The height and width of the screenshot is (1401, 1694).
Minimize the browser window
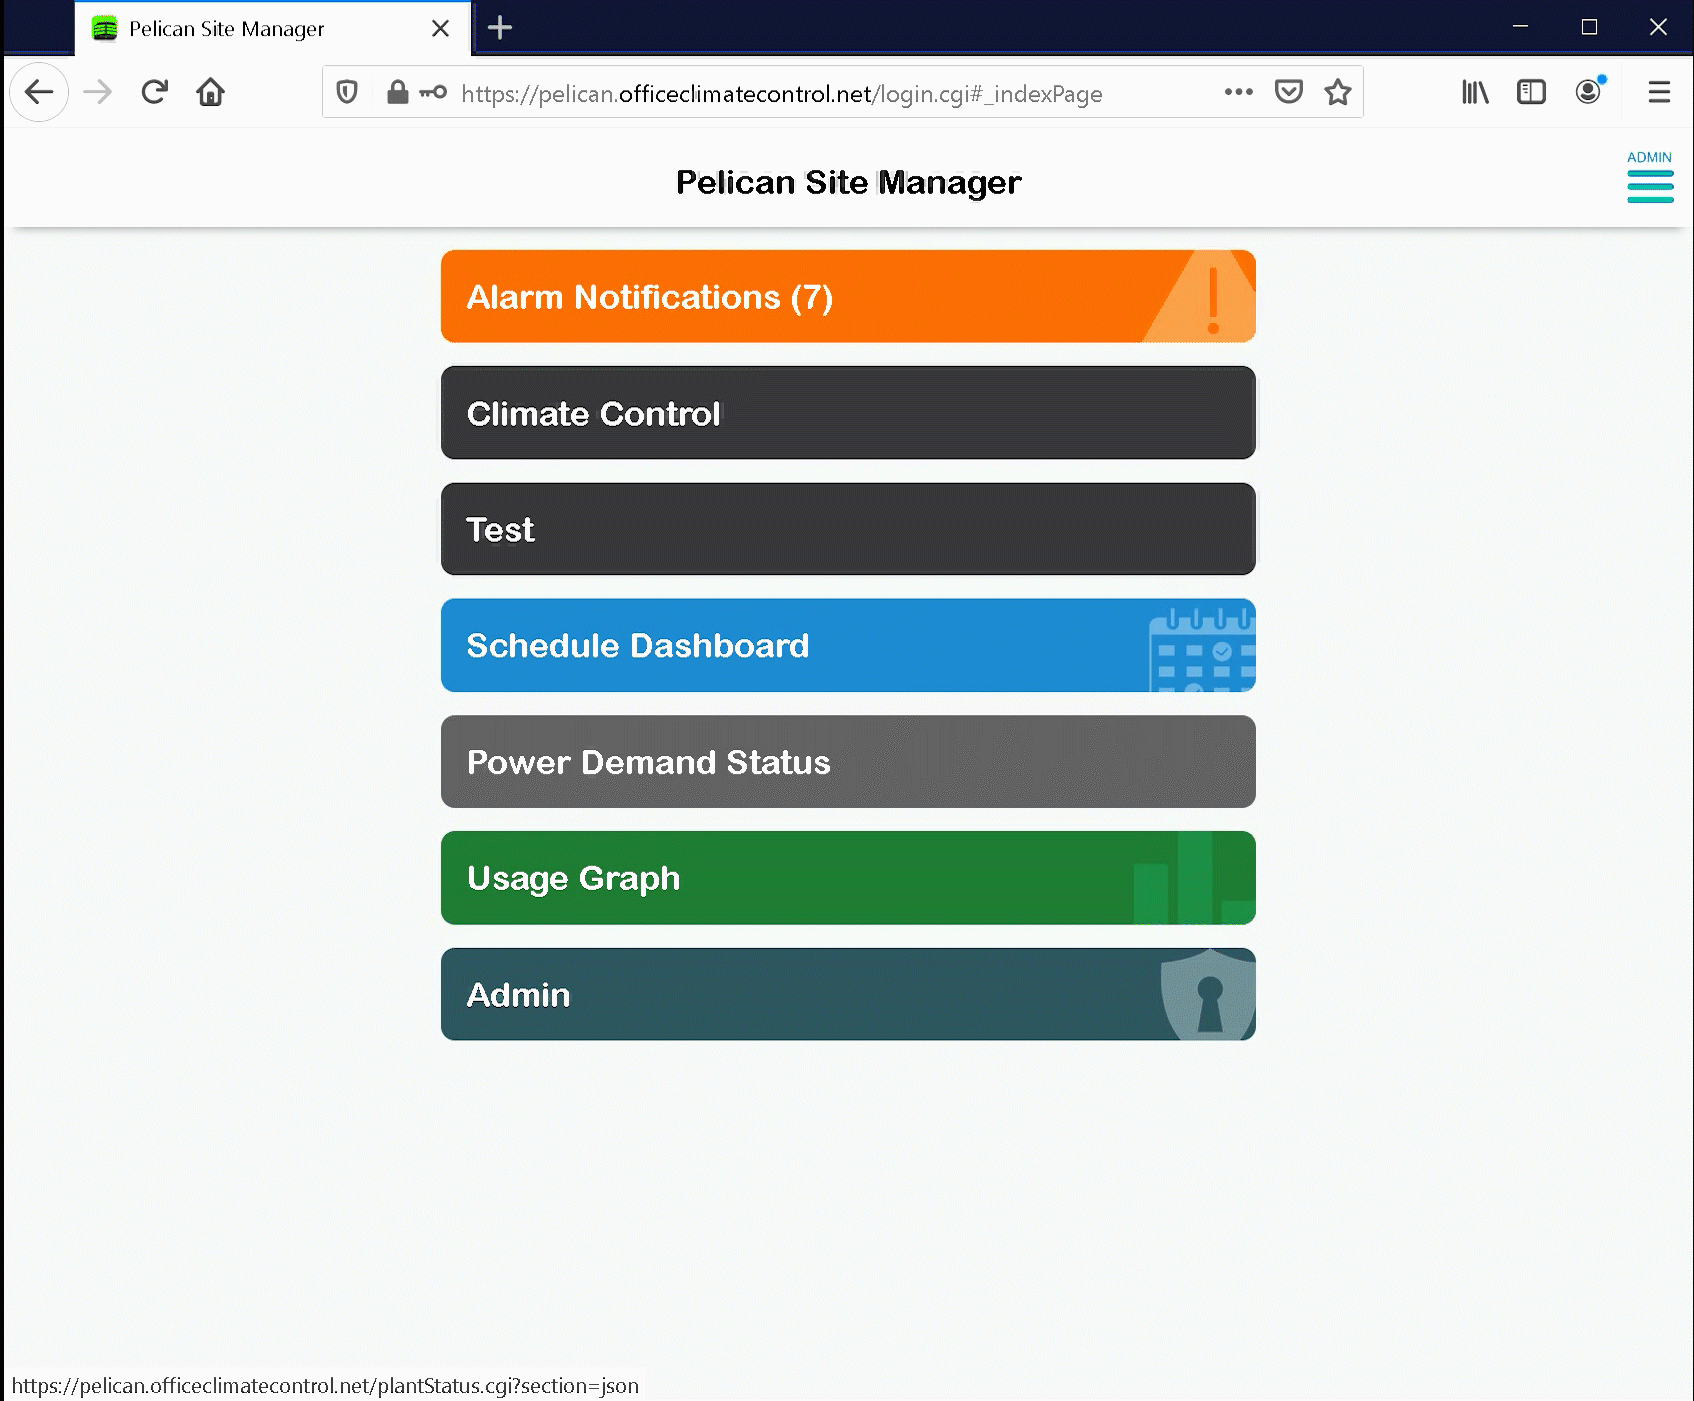(1520, 27)
